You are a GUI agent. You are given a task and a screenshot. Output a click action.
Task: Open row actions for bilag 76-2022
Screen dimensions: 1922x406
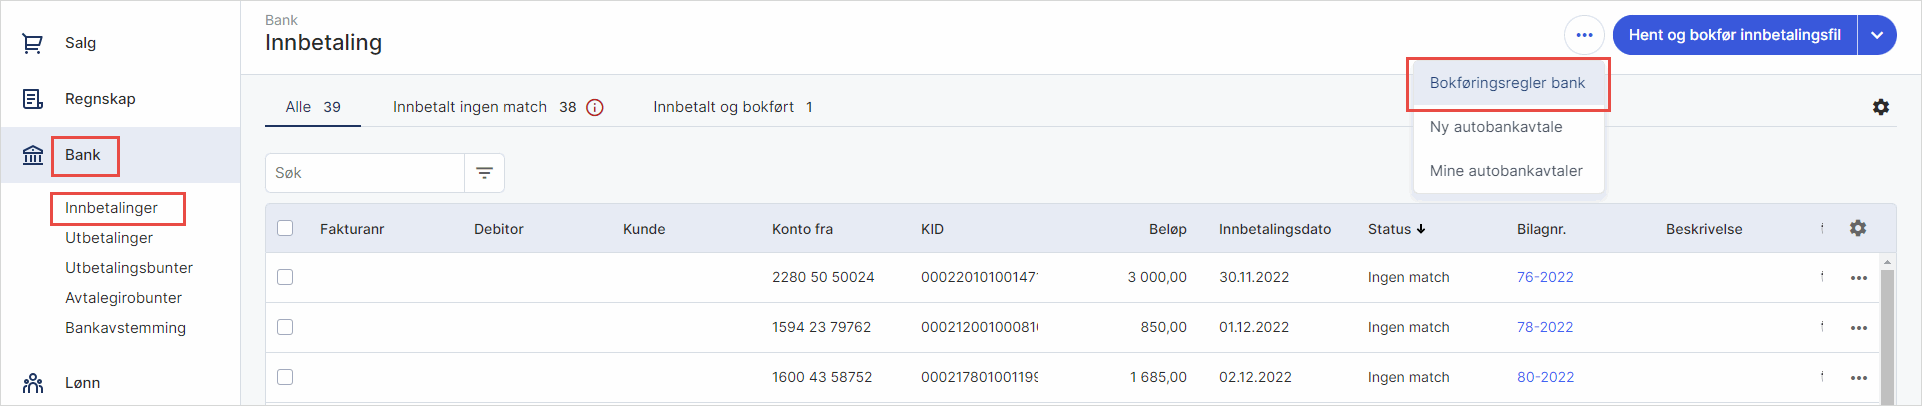1858,278
